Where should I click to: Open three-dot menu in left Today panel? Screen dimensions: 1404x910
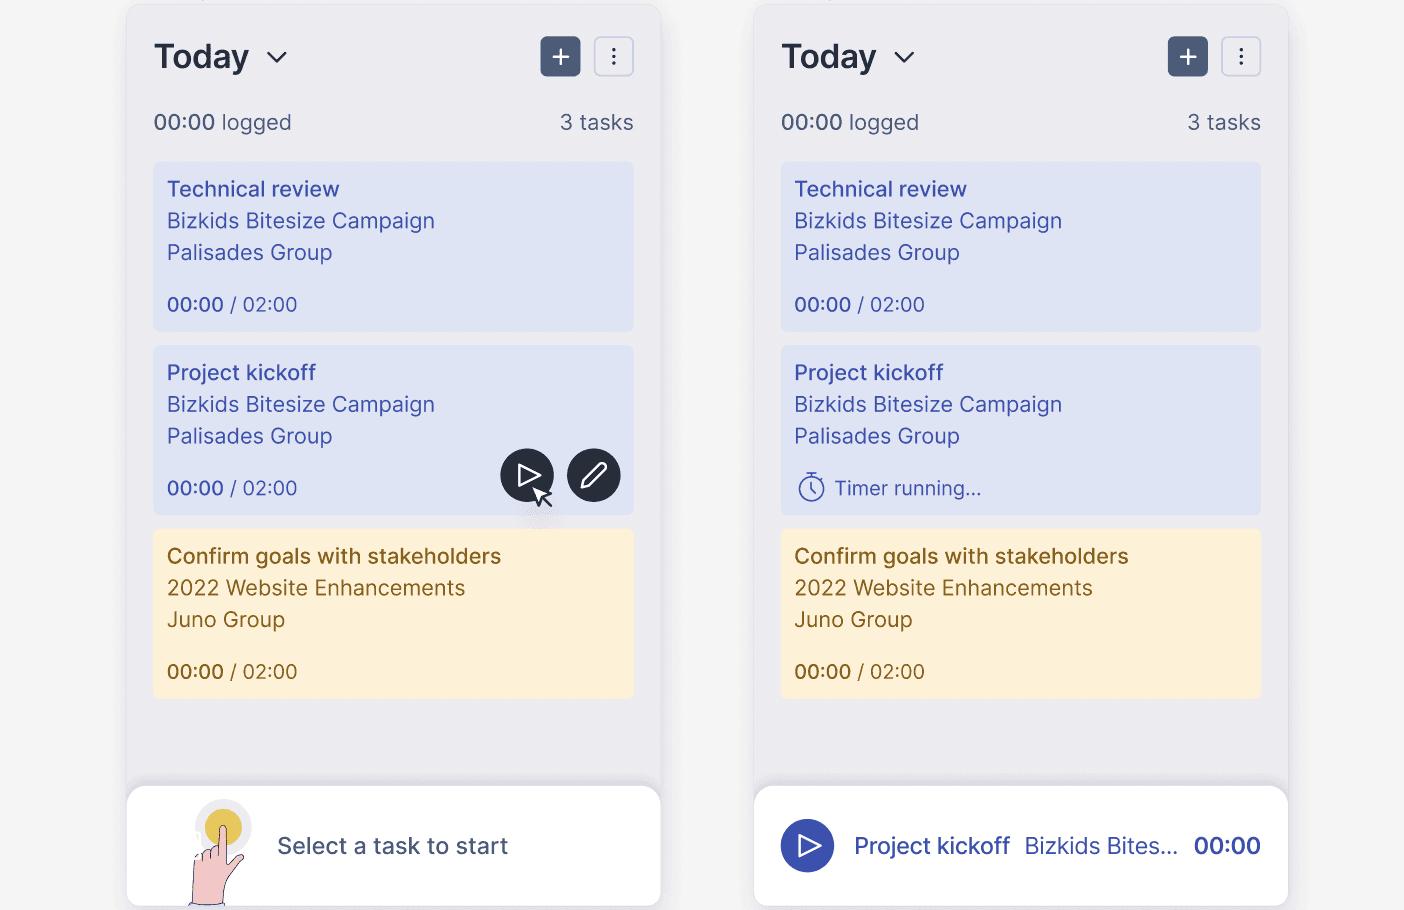click(614, 57)
